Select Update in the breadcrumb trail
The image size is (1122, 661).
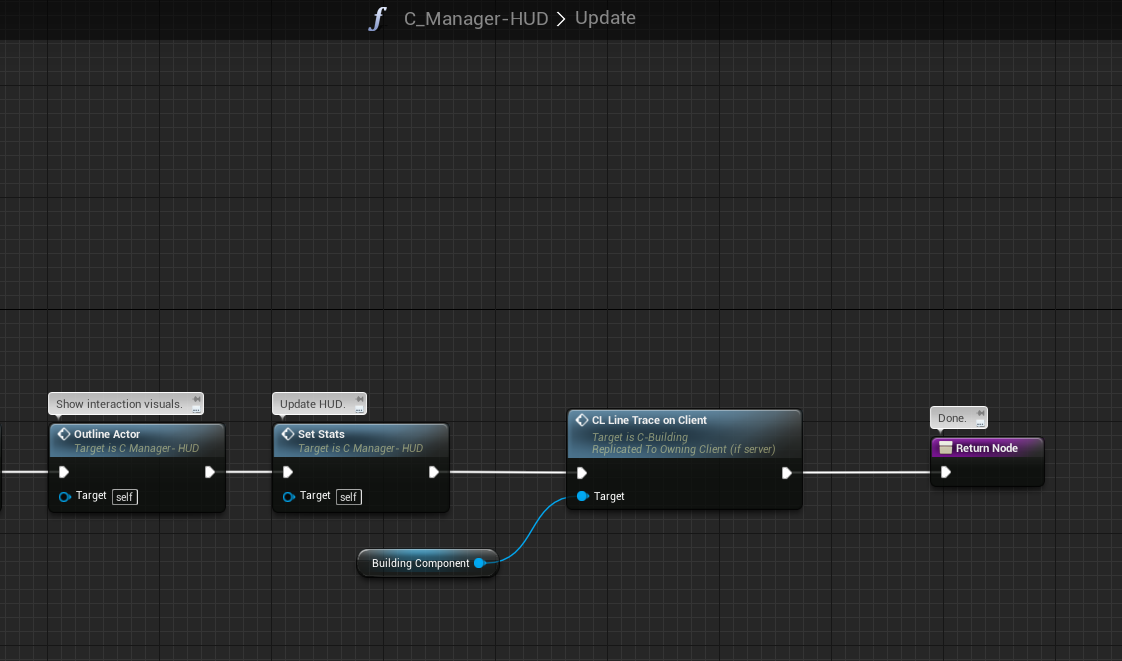(605, 19)
